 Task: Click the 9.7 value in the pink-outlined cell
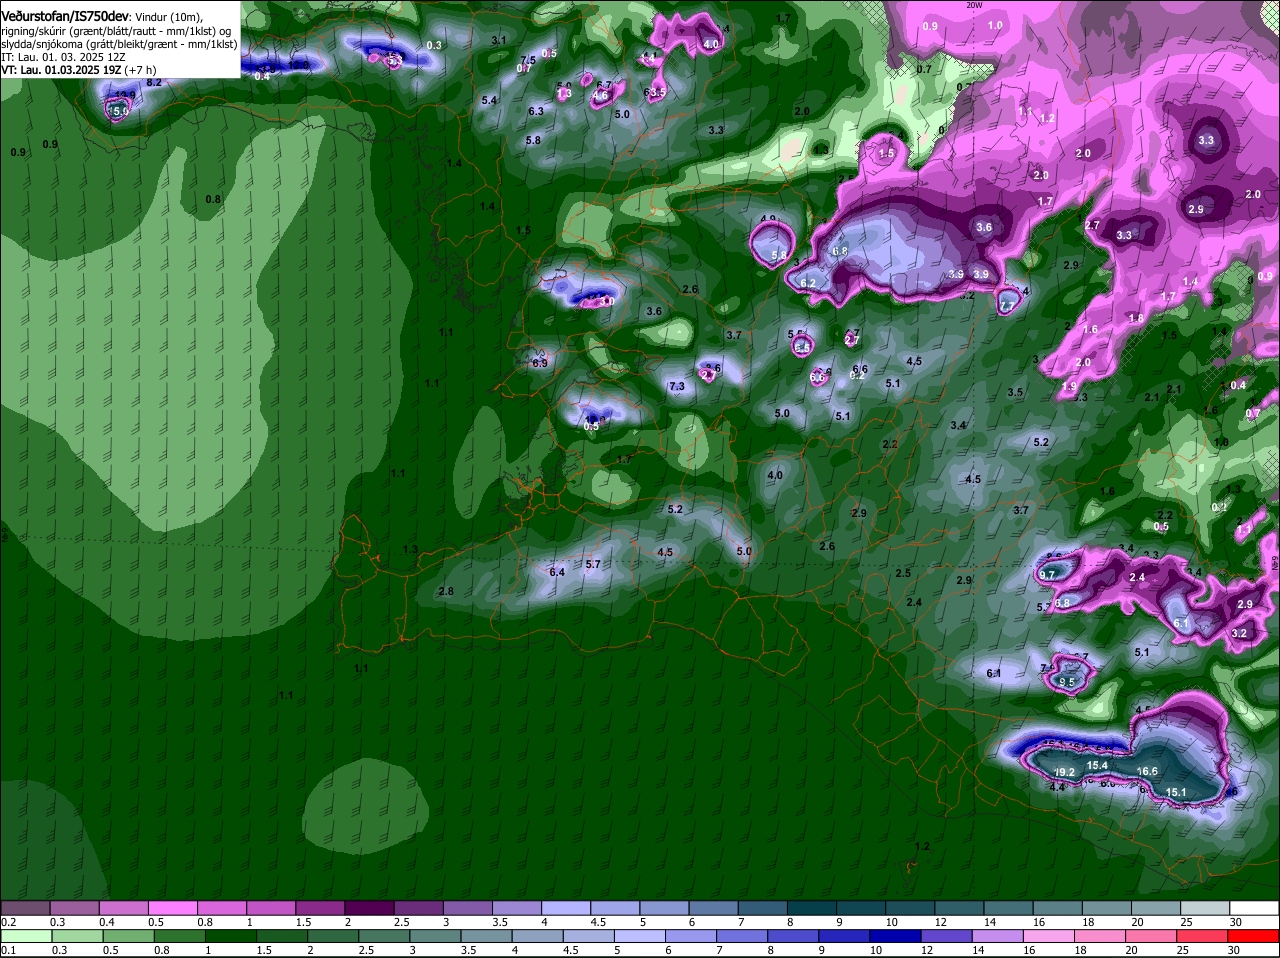1048,575
